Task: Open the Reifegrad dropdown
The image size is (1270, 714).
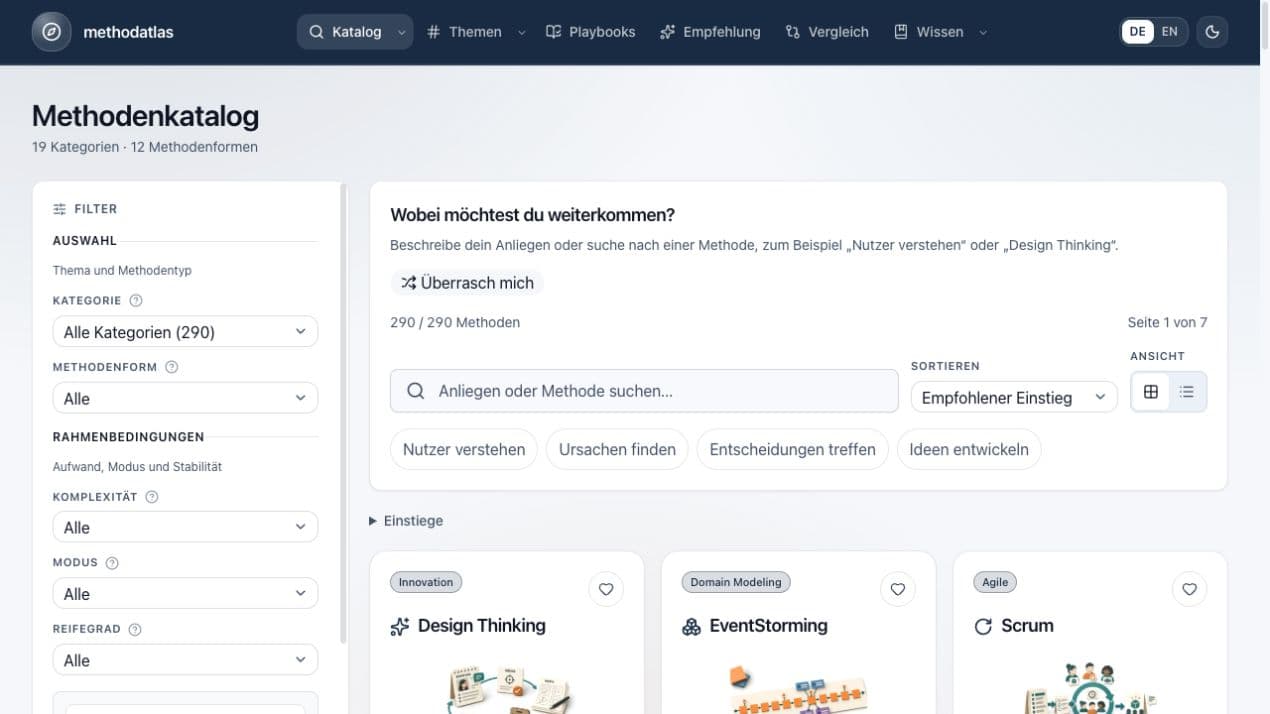Action: [185, 660]
